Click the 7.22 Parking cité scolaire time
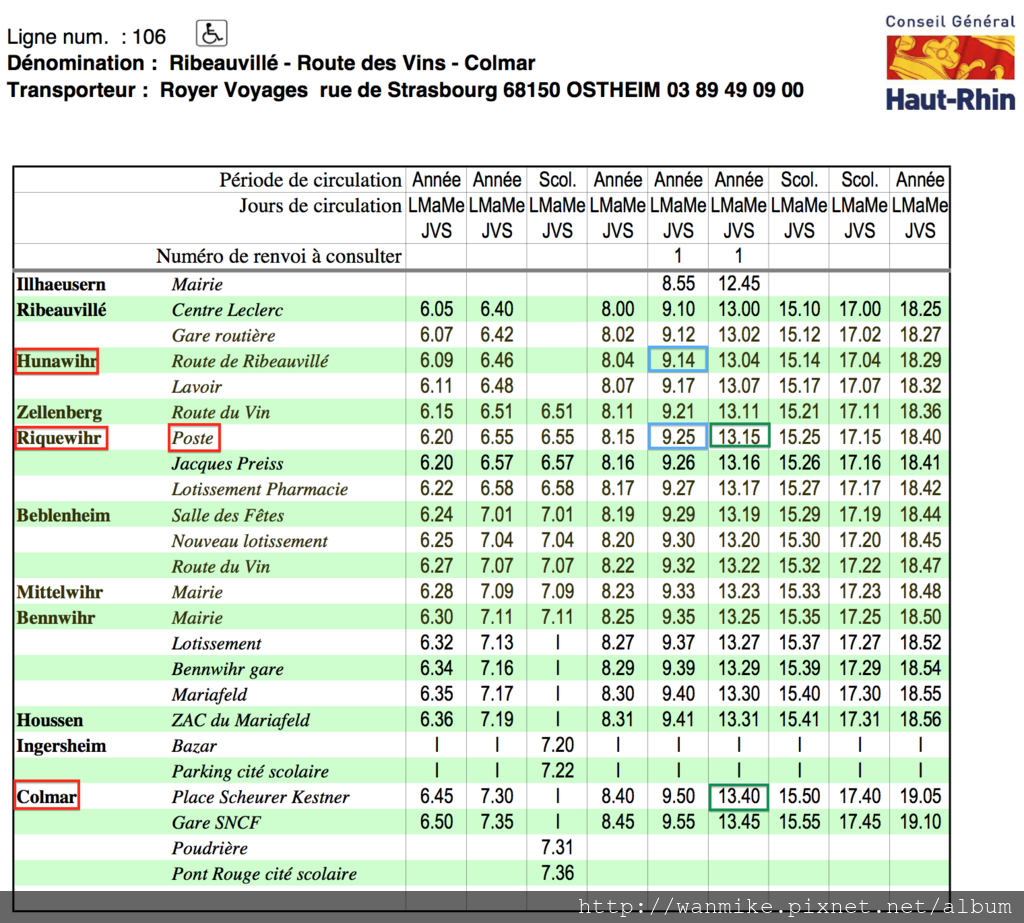This screenshot has height=923, width=1024. point(557,771)
